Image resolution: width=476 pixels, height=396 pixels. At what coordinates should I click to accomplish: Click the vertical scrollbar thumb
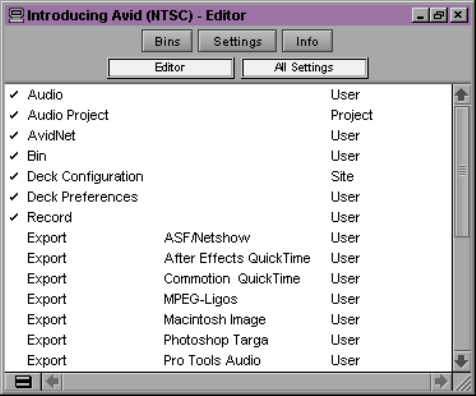coord(462,171)
